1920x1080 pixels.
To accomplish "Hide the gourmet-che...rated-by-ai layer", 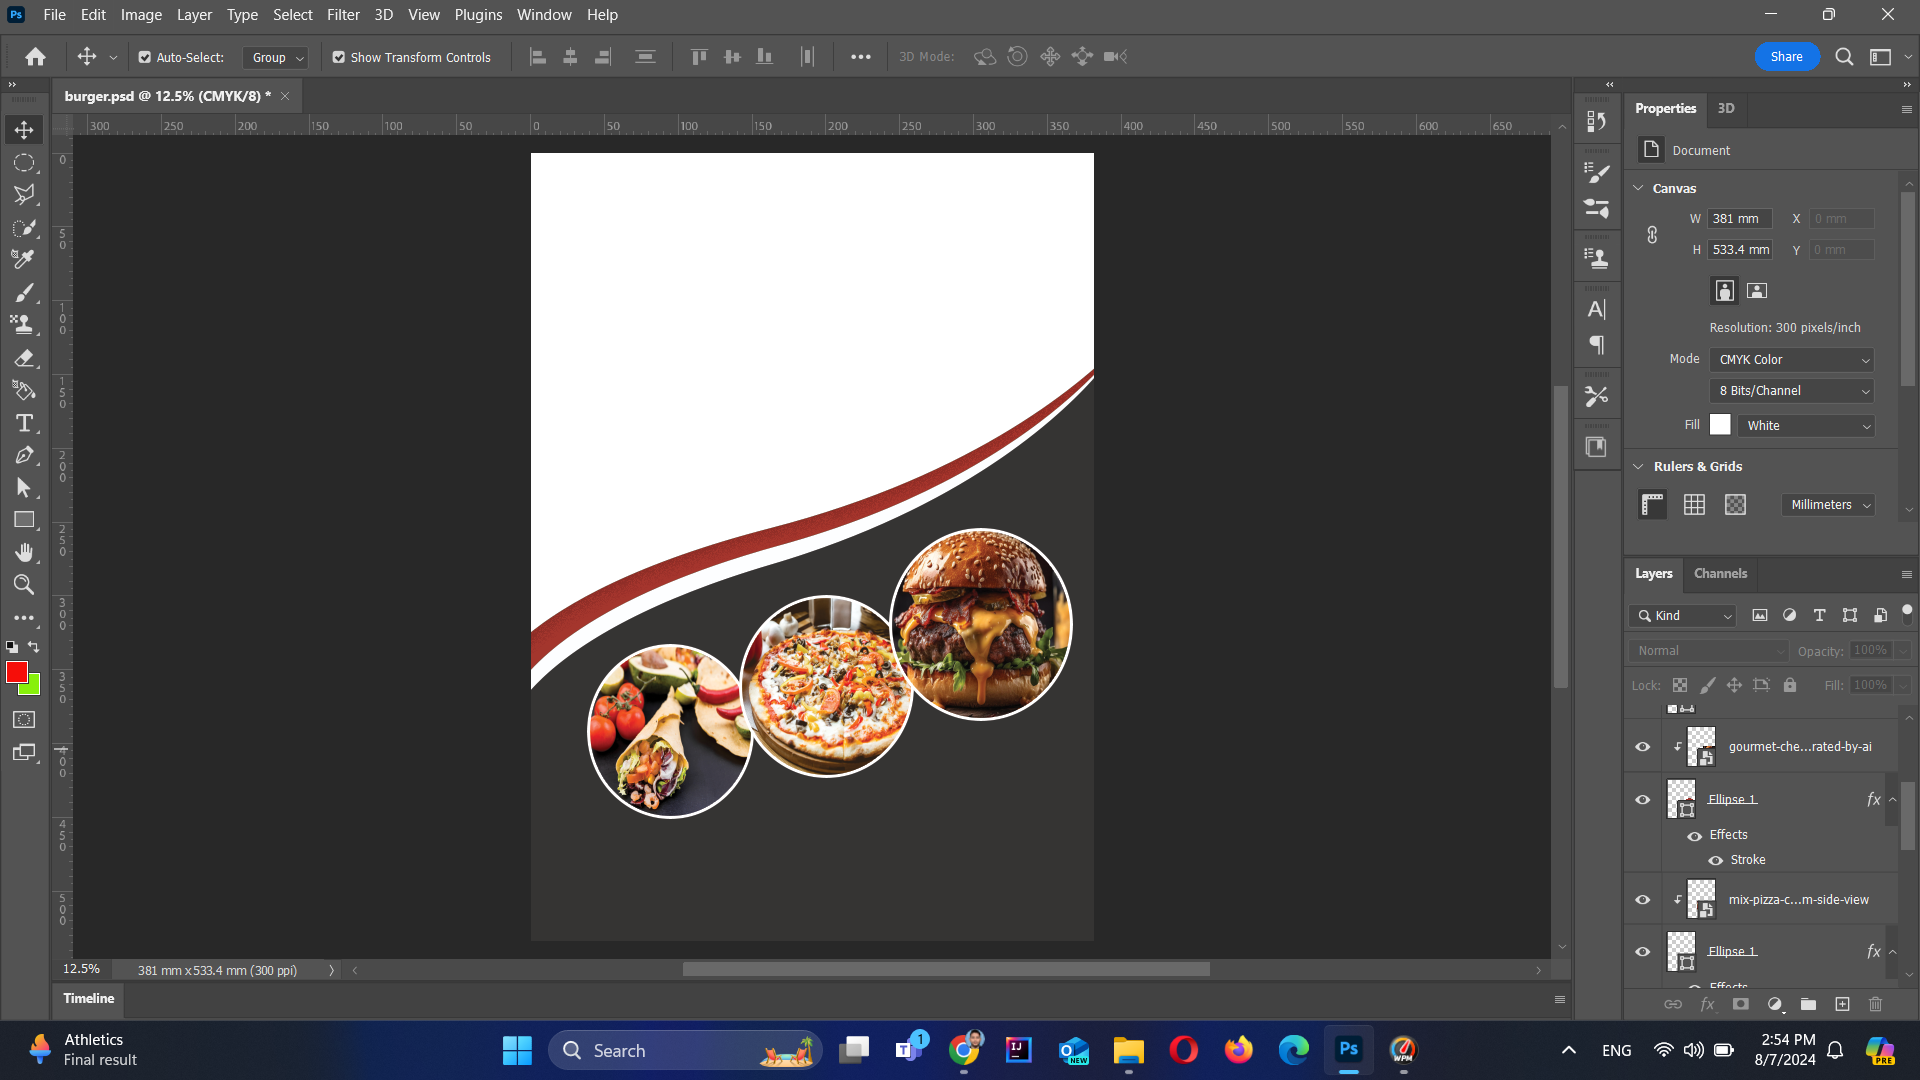I will (x=1642, y=747).
